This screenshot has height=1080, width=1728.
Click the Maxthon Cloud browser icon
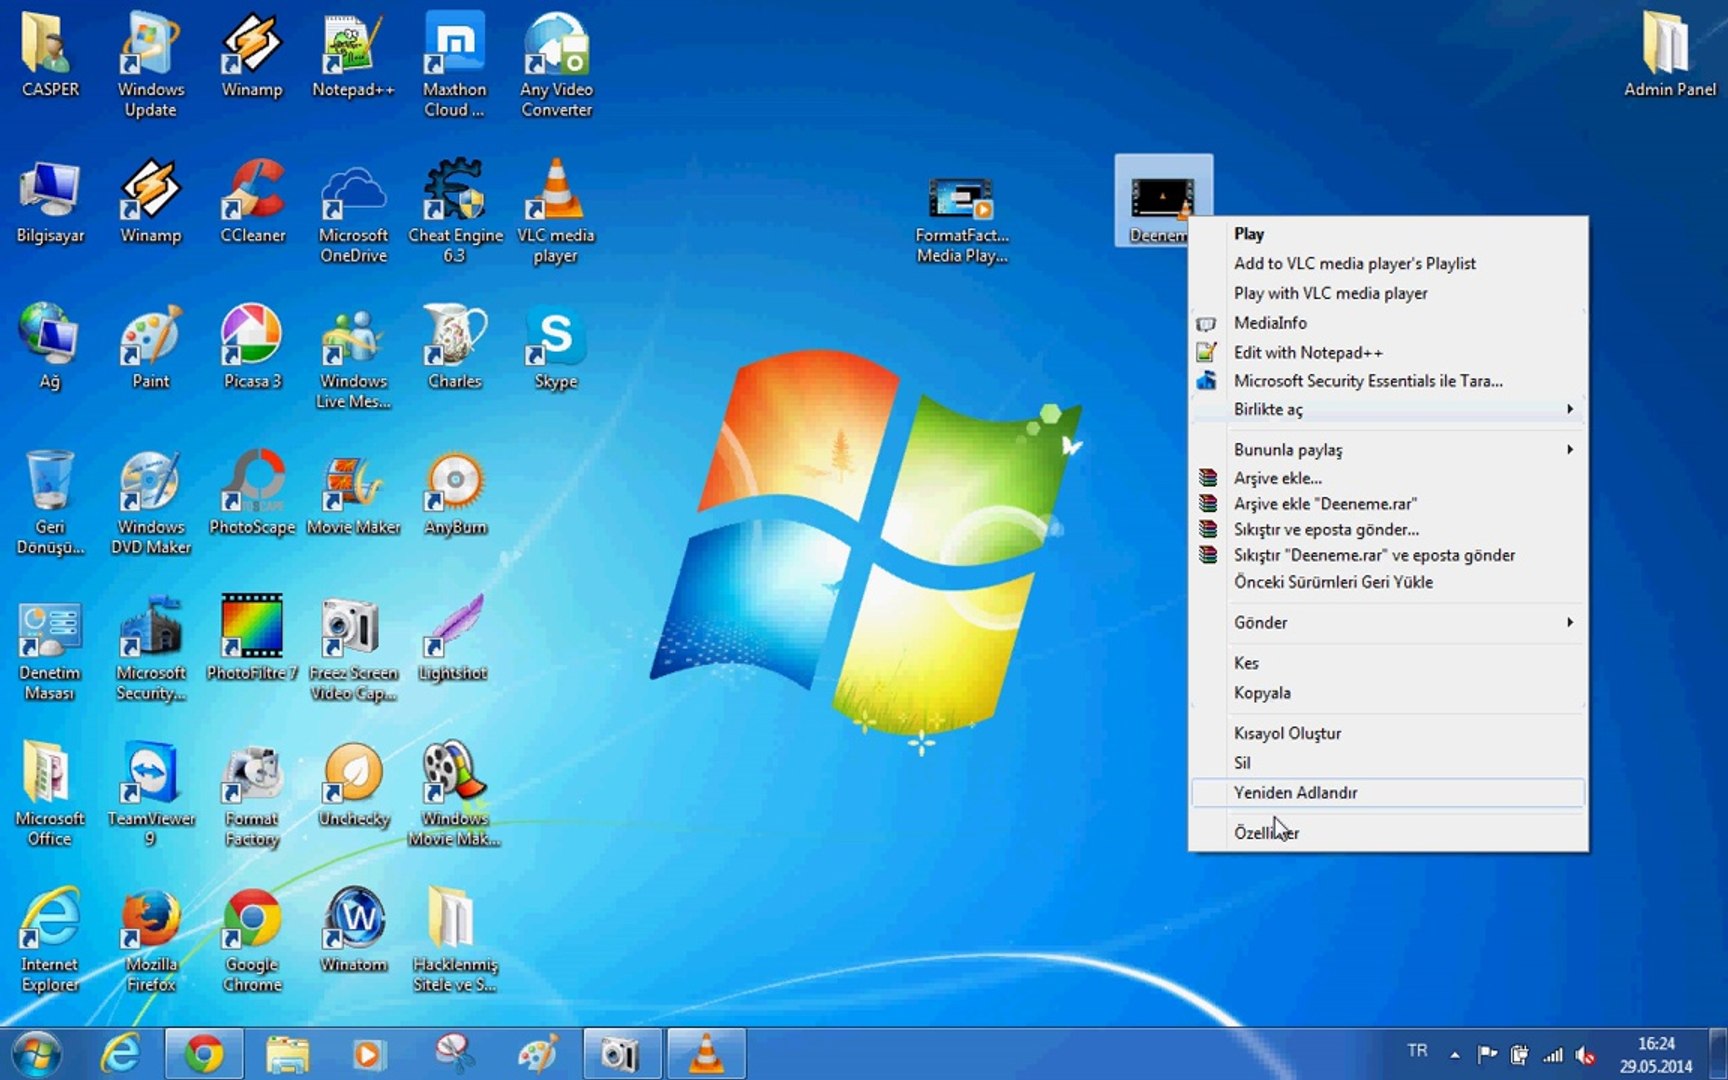click(x=454, y=65)
